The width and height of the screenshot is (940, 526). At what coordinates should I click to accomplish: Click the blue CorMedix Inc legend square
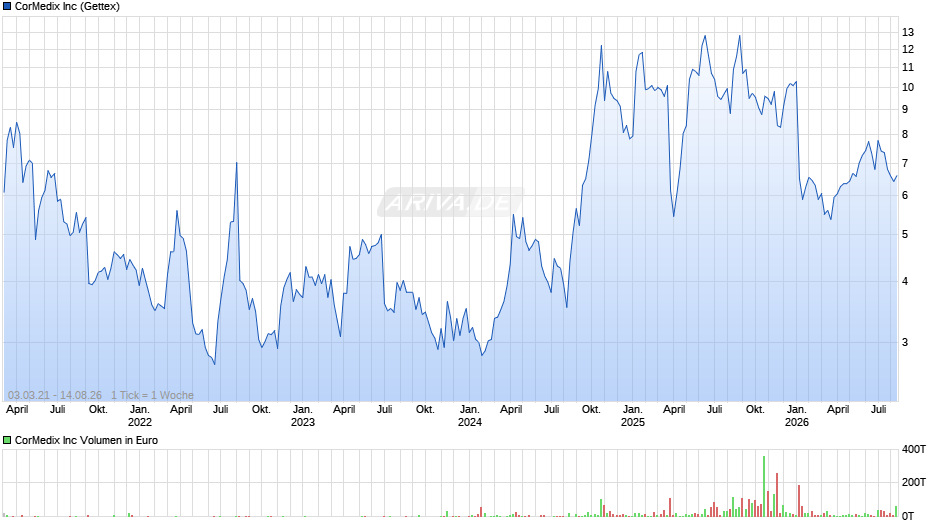[x=7, y=7]
